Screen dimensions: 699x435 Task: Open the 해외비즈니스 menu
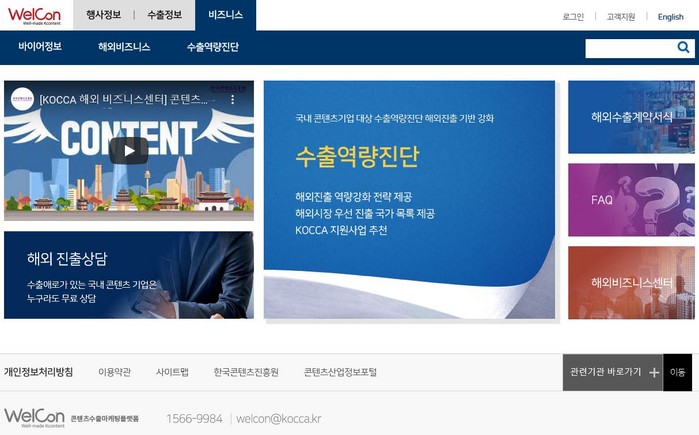124,46
